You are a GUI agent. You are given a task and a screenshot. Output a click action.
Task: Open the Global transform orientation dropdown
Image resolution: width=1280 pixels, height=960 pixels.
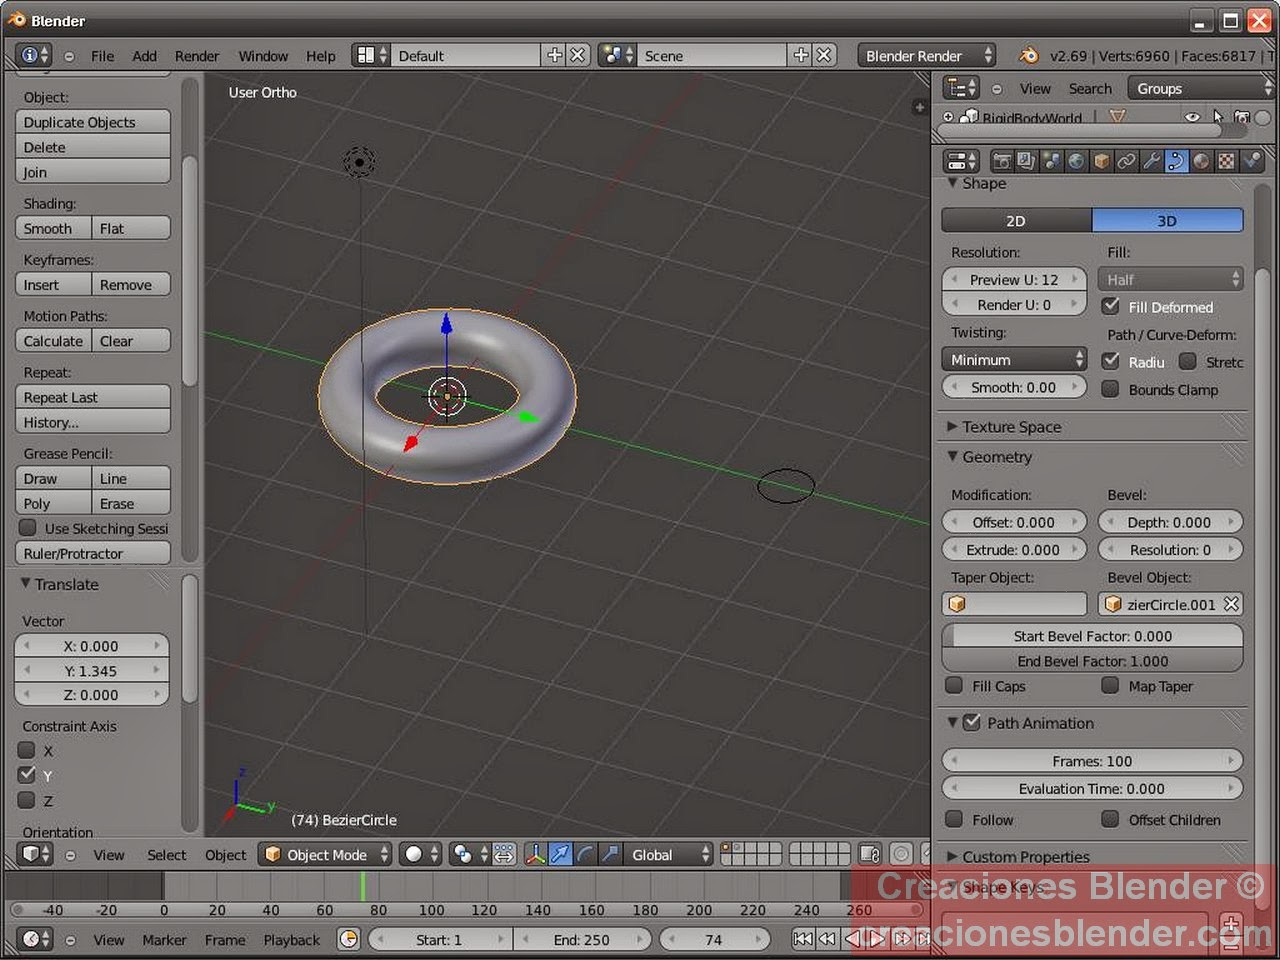665,854
